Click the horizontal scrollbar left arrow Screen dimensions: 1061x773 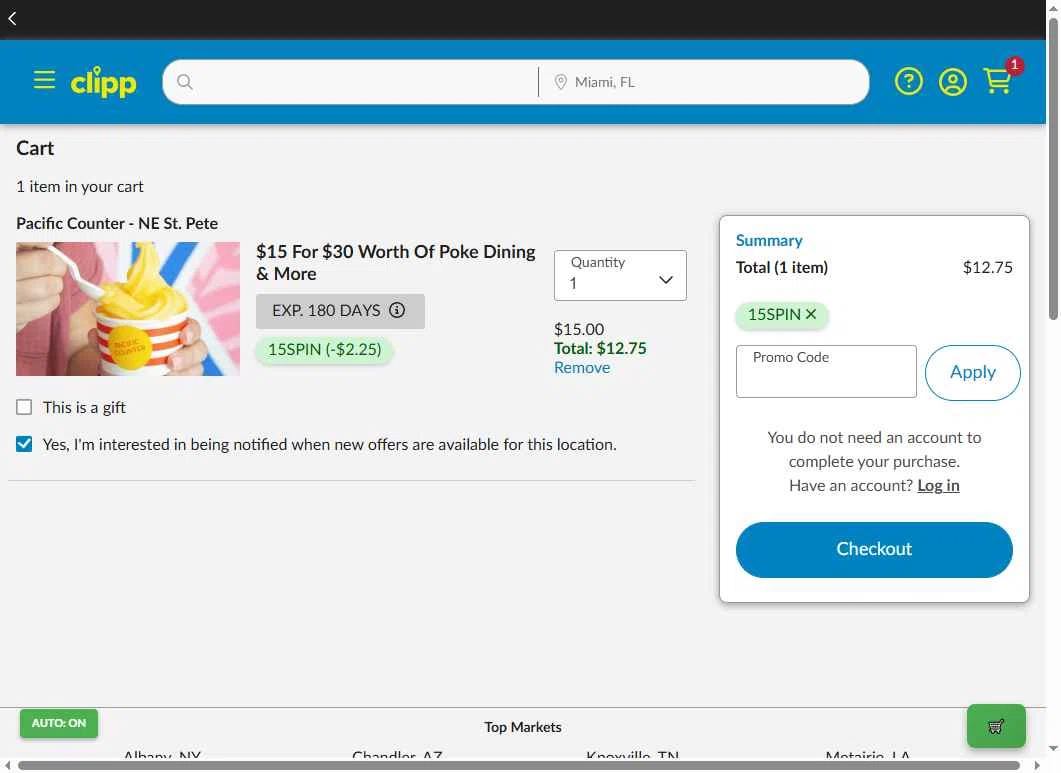pyautogui.click(x=7, y=766)
